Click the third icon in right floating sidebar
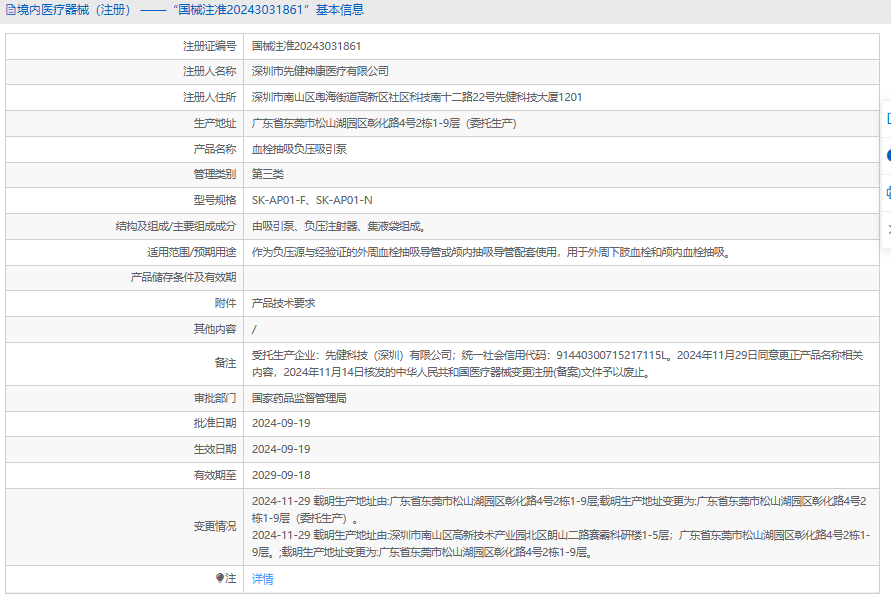 887,192
